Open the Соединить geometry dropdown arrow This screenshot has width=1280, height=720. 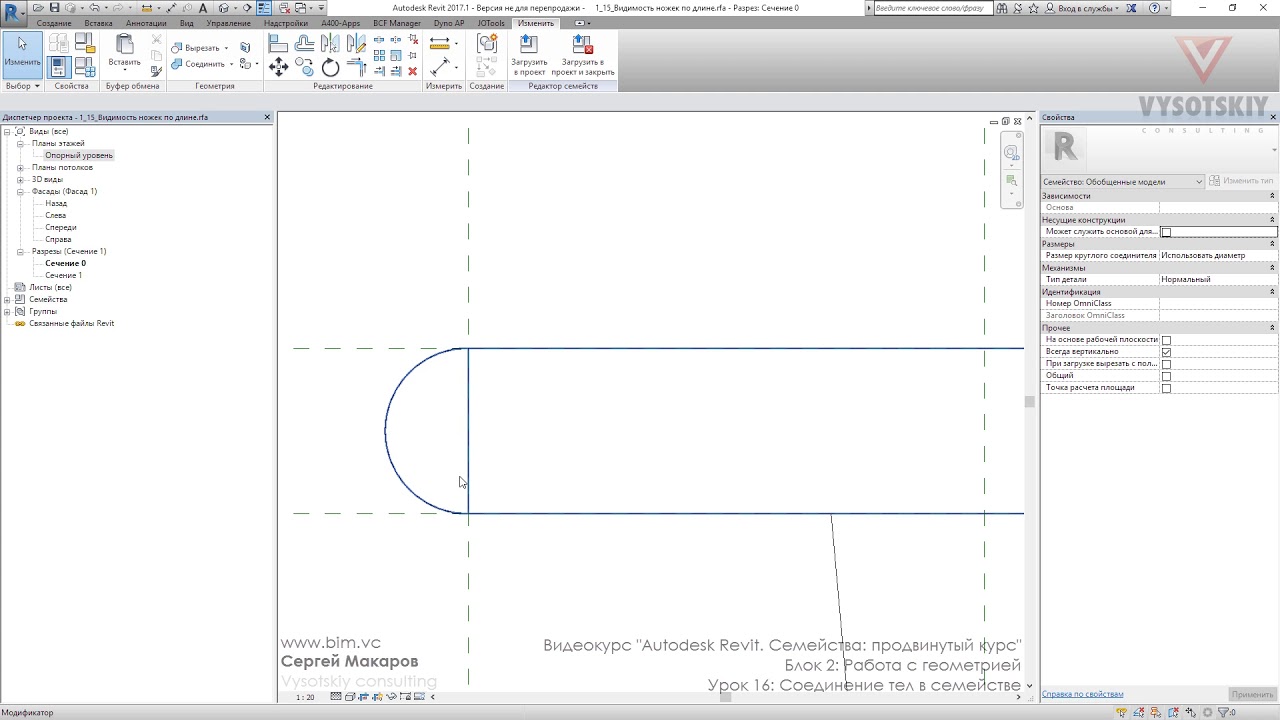coord(231,64)
